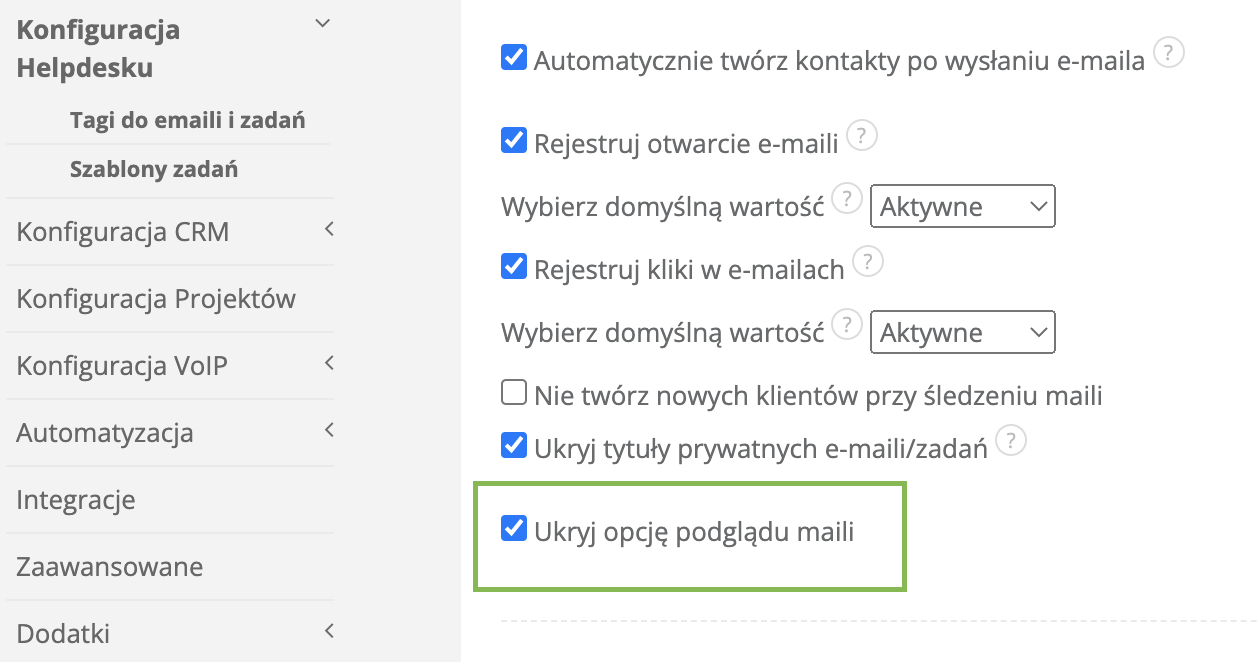Image resolution: width=1258 pixels, height=662 pixels.
Task: Click help icon beside first Wybierz domyślną wartość
Action: (x=847, y=199)
